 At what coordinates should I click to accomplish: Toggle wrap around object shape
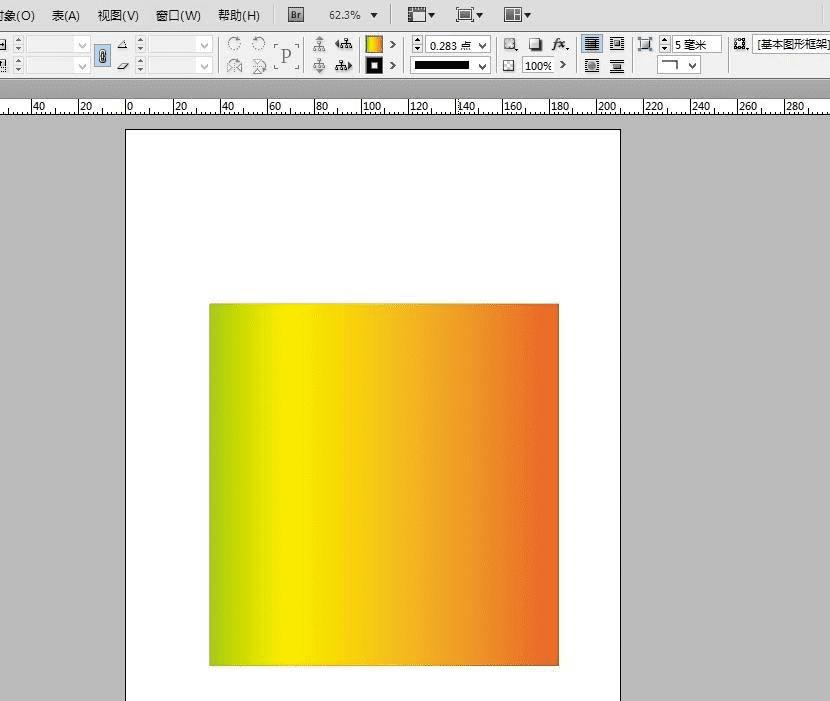click(592, 66)
